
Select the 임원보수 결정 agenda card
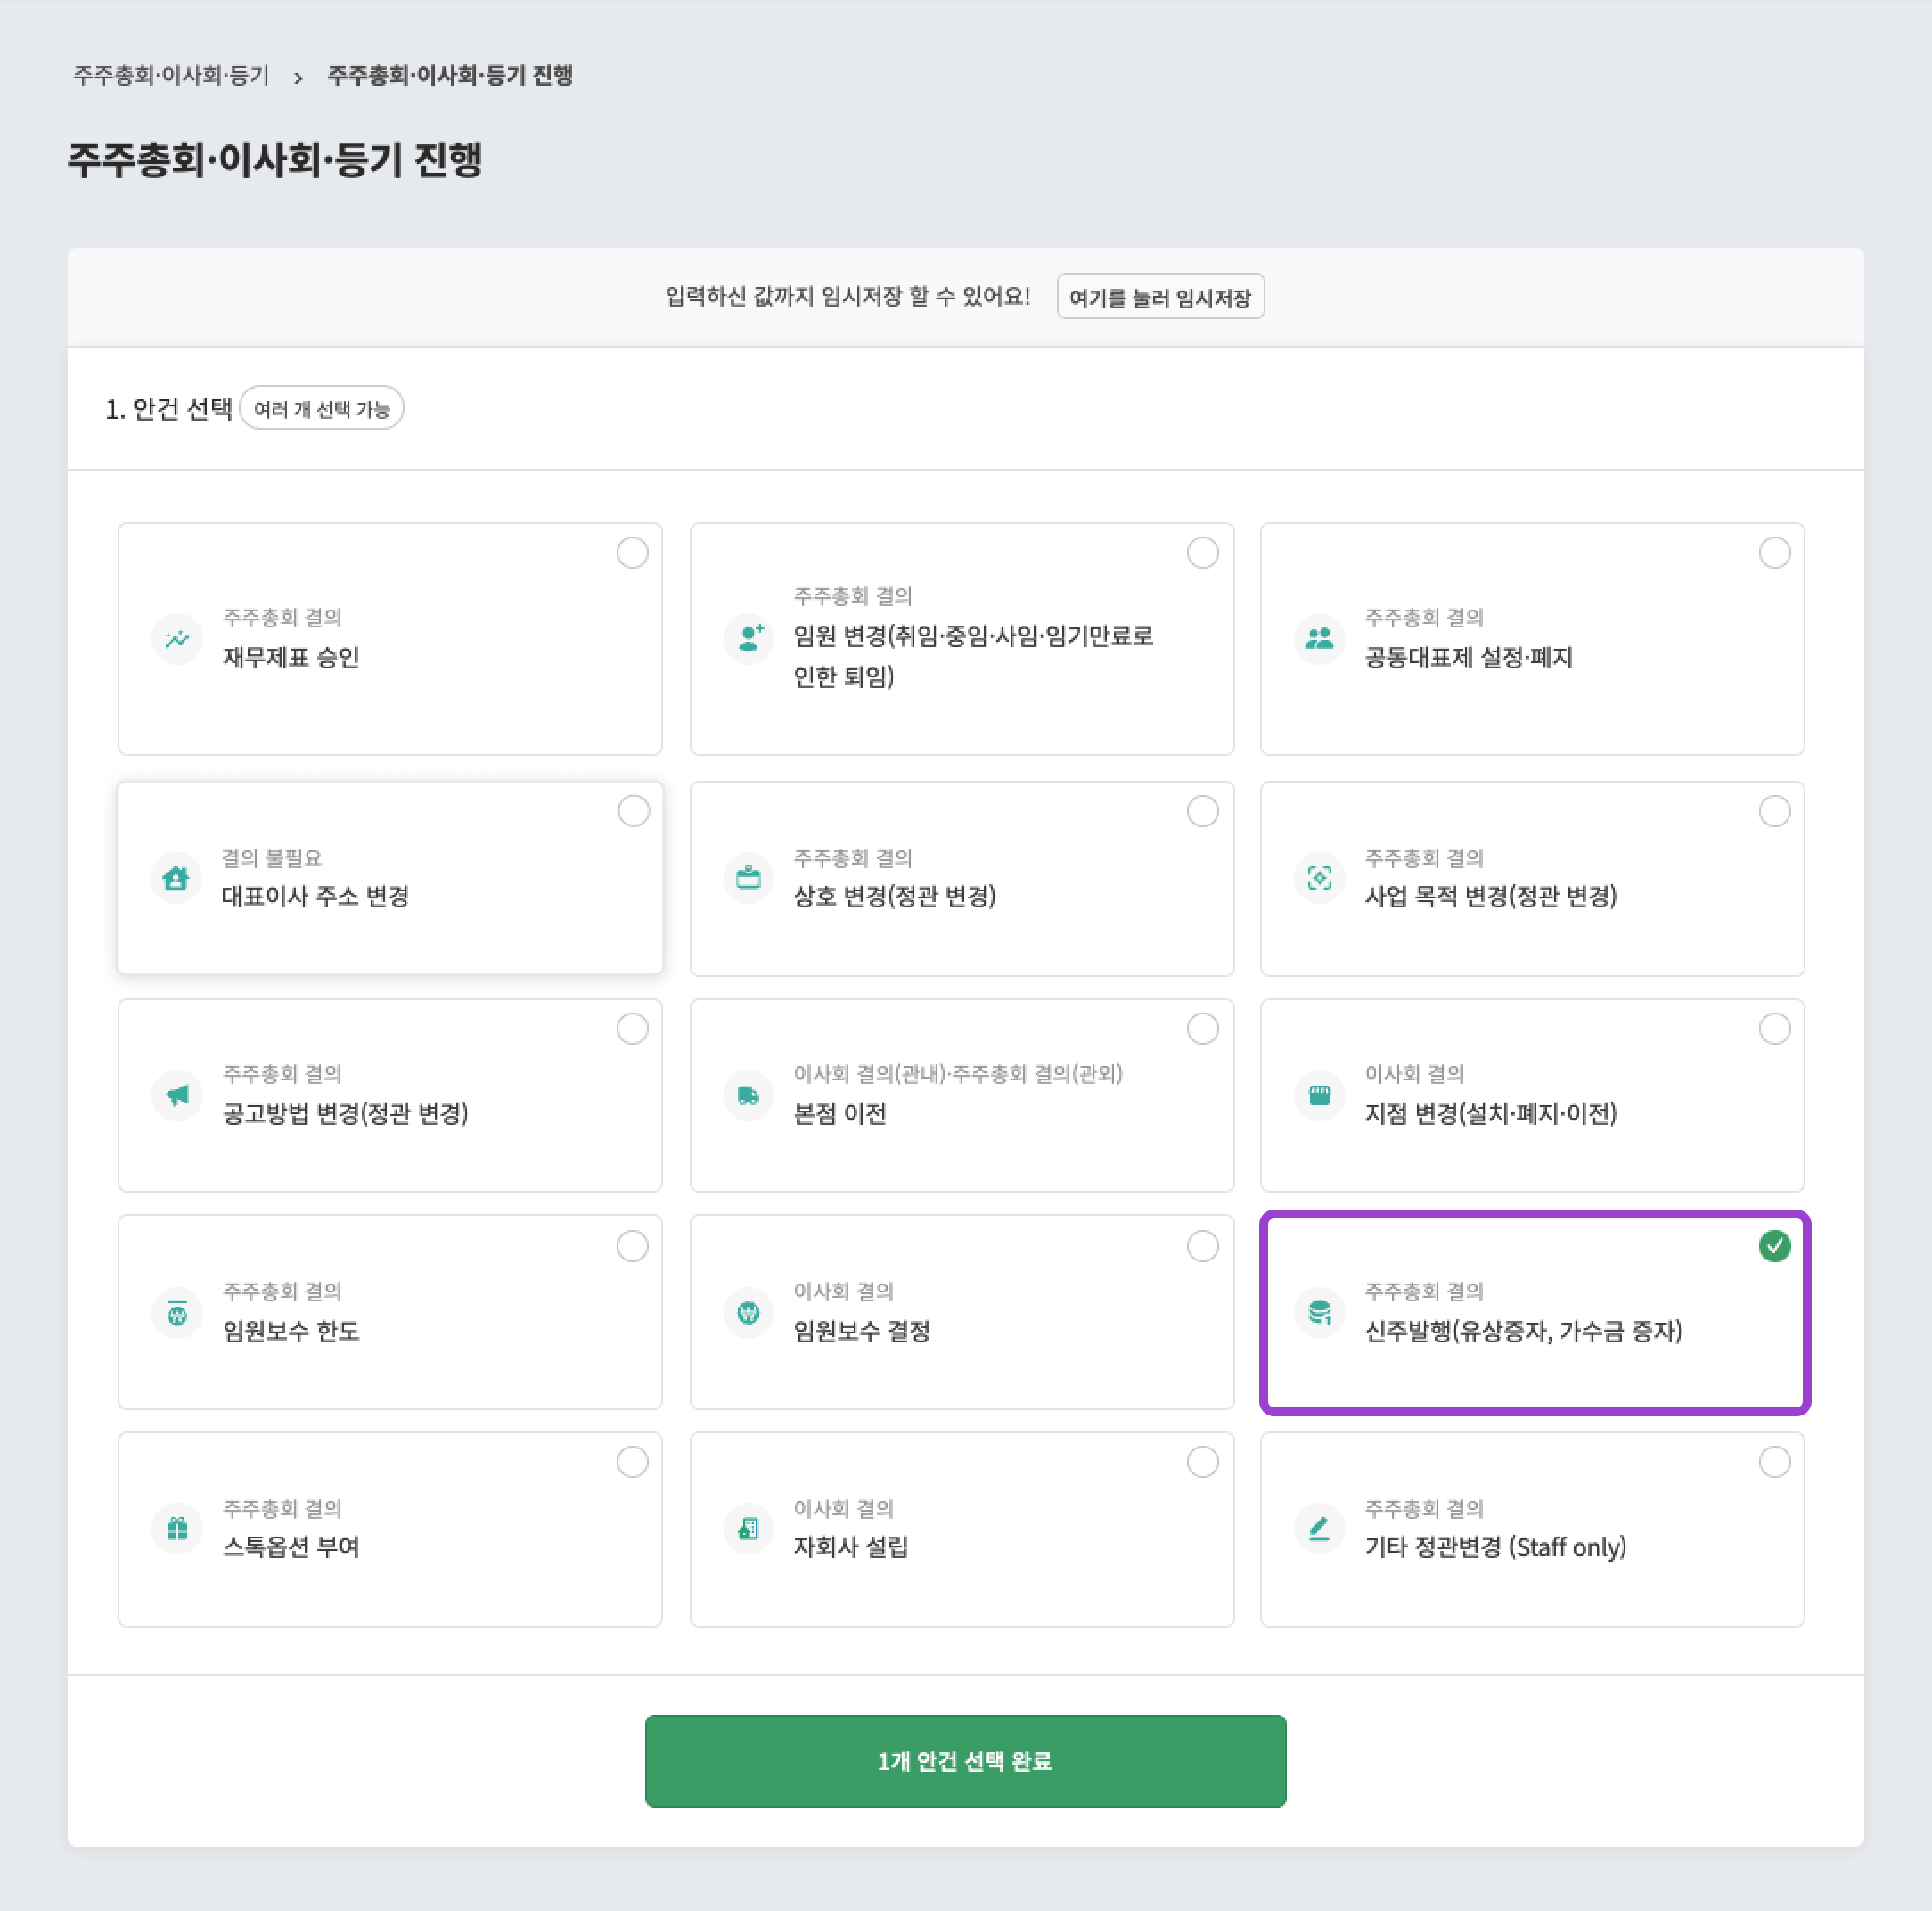(961, 1312)
